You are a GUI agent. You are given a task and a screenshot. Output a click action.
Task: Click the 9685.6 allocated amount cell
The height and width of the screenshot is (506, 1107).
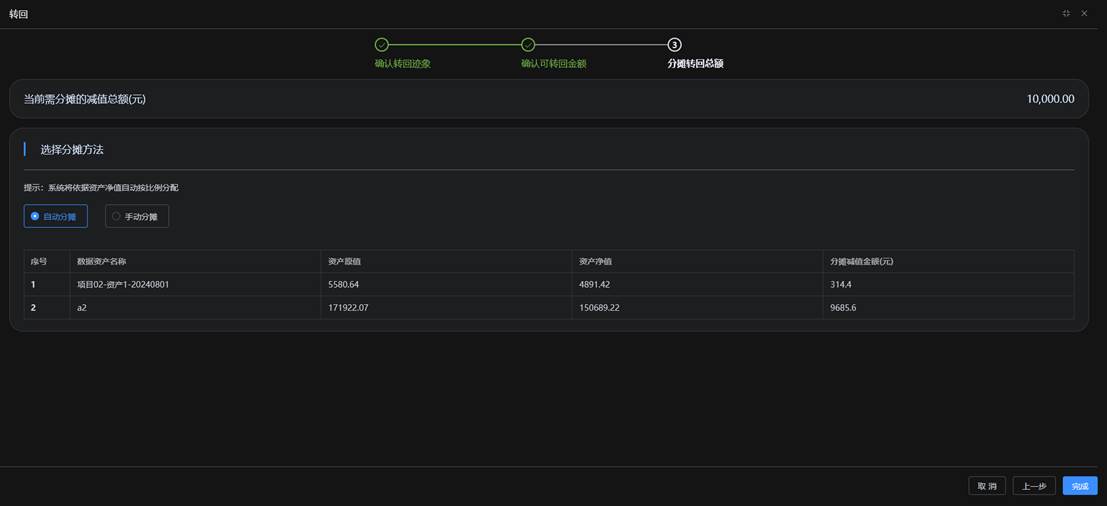point(843,308)
